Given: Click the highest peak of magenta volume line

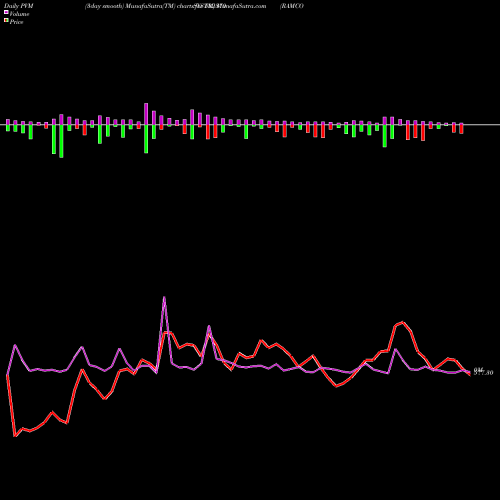Looking at the screenshot, I should 164,297.
